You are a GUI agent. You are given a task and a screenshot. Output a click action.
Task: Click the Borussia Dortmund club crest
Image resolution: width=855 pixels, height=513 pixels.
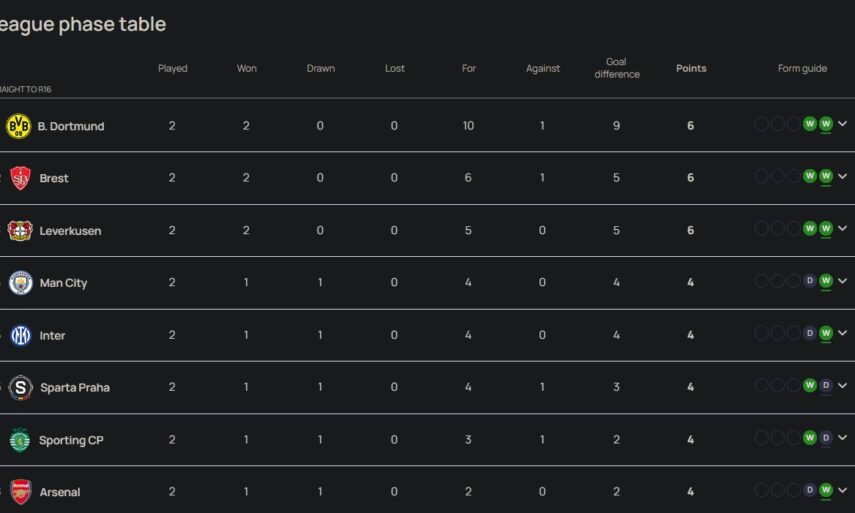coord(19,126)
